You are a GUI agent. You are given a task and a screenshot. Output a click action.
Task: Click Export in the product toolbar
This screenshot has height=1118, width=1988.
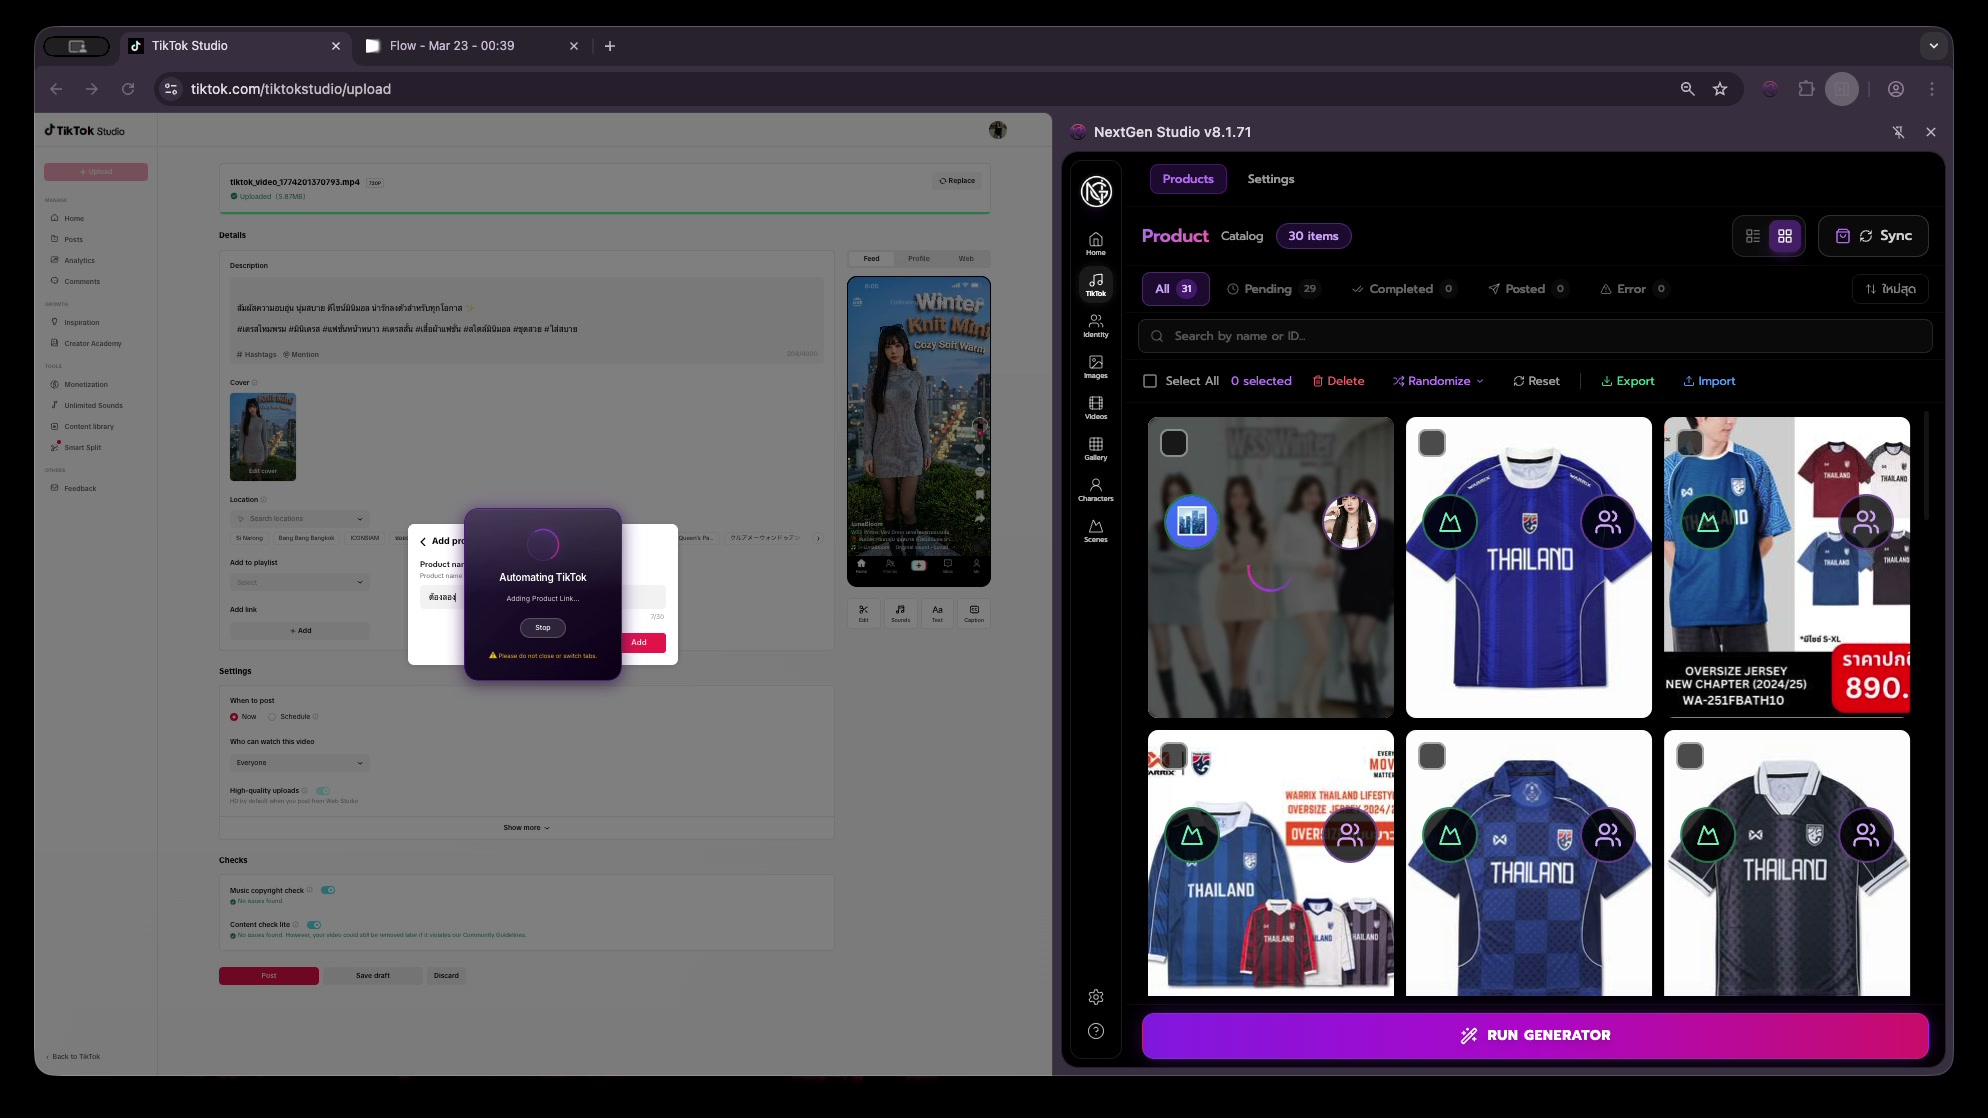tap(1627, 381)
